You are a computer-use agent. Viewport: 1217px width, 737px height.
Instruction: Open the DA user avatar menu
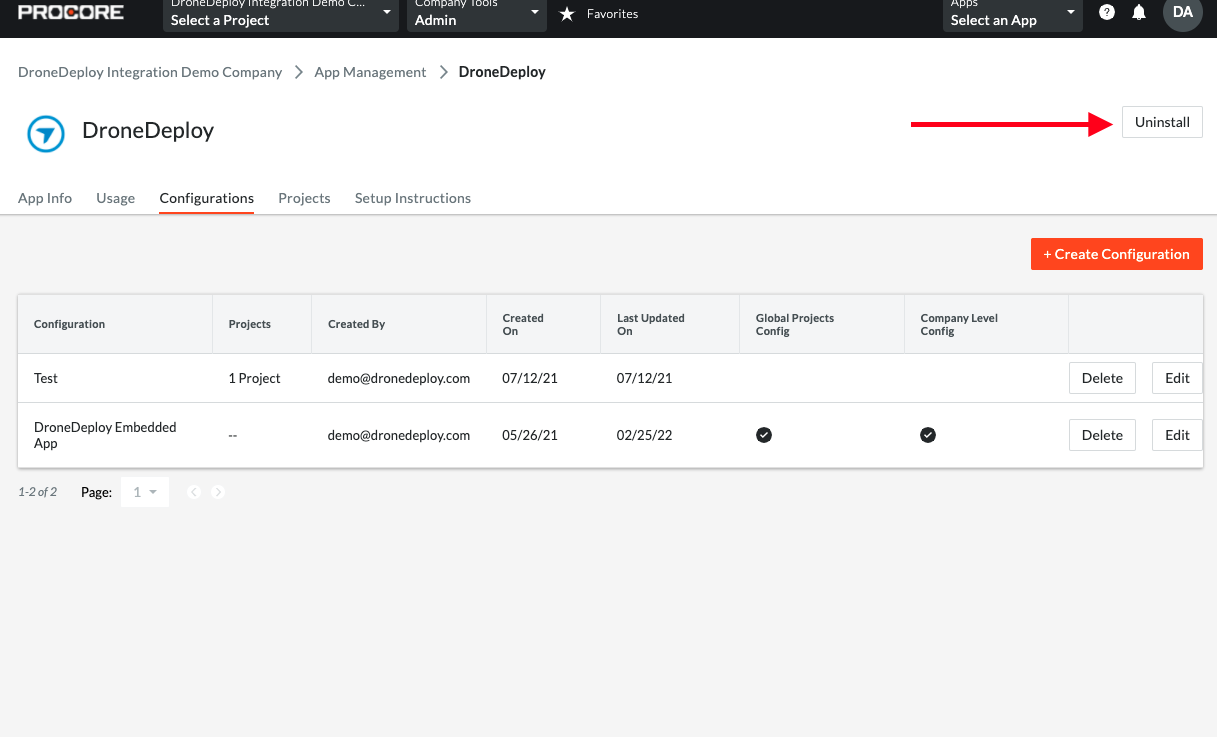click(x=1181, y=14)
